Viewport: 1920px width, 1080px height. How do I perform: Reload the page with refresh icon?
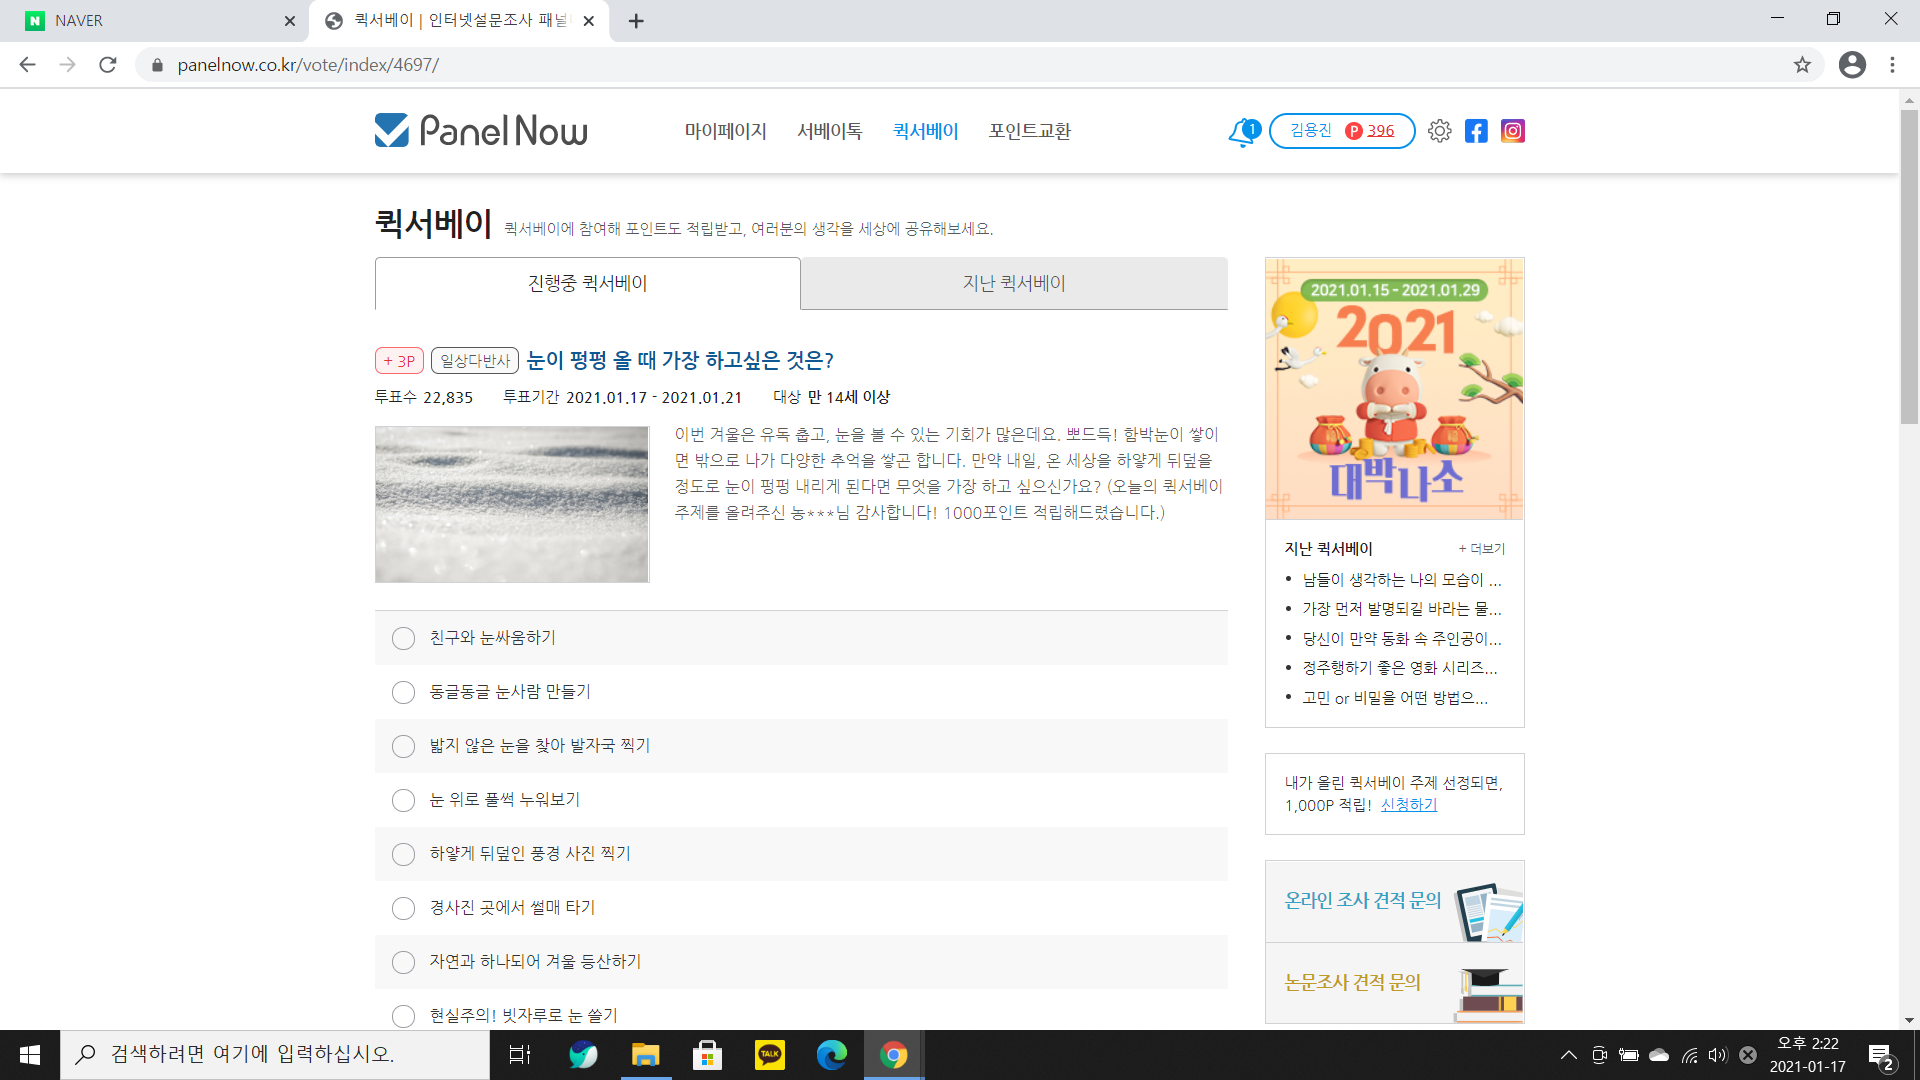tap(108, 65)
